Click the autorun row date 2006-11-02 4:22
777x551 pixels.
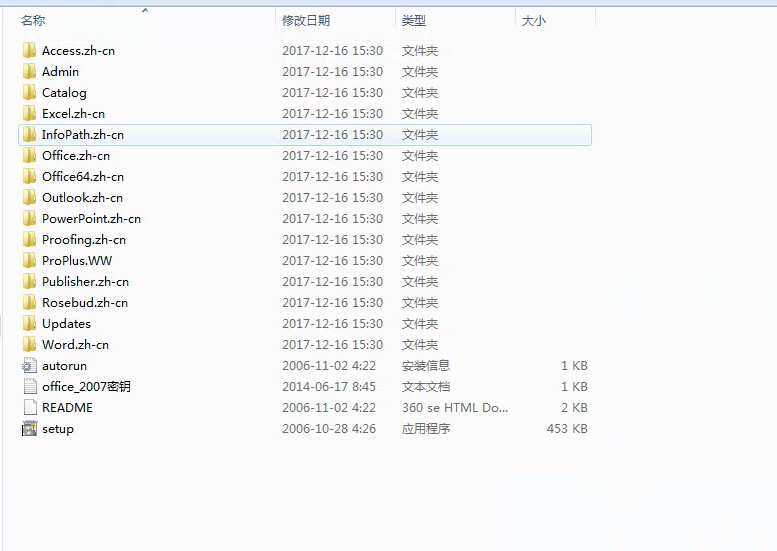point(329,365)
